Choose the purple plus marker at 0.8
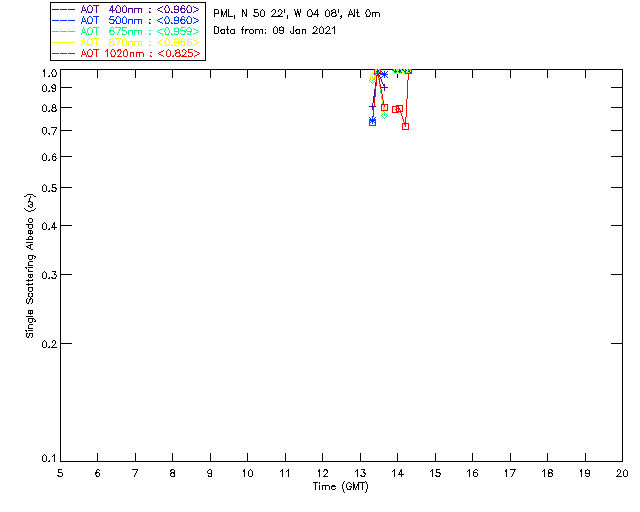 pos(372,107)
